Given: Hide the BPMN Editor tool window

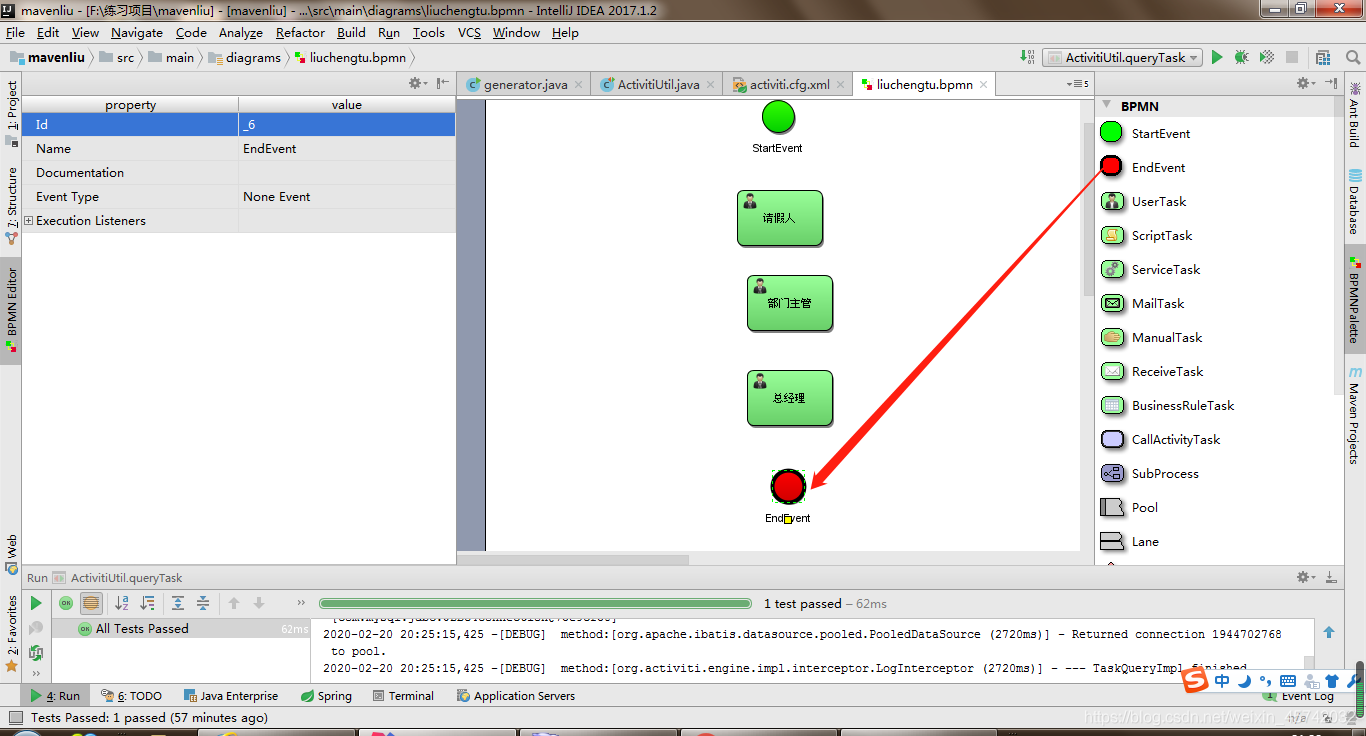Looking at the screenshot, I should coord(442,83).
